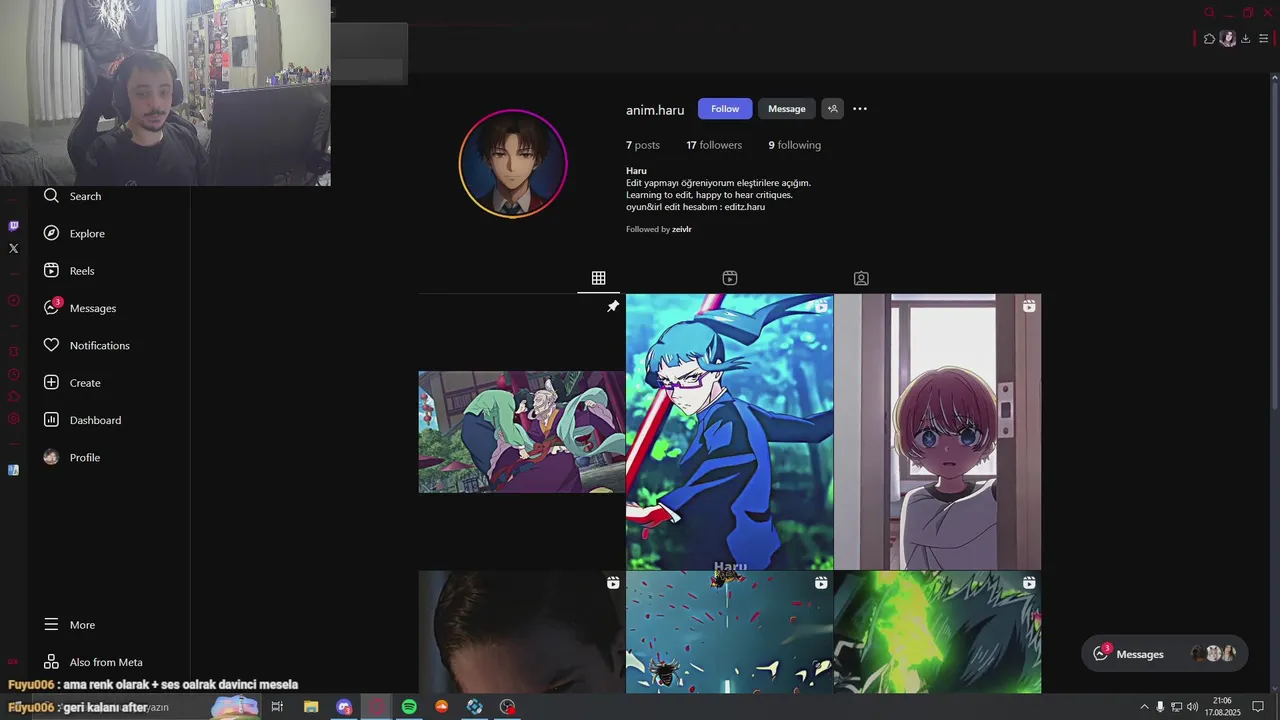Screen dimensions: 1280x720
Task: Open the green flame reel thumbnail
Action: coord(938,632)
